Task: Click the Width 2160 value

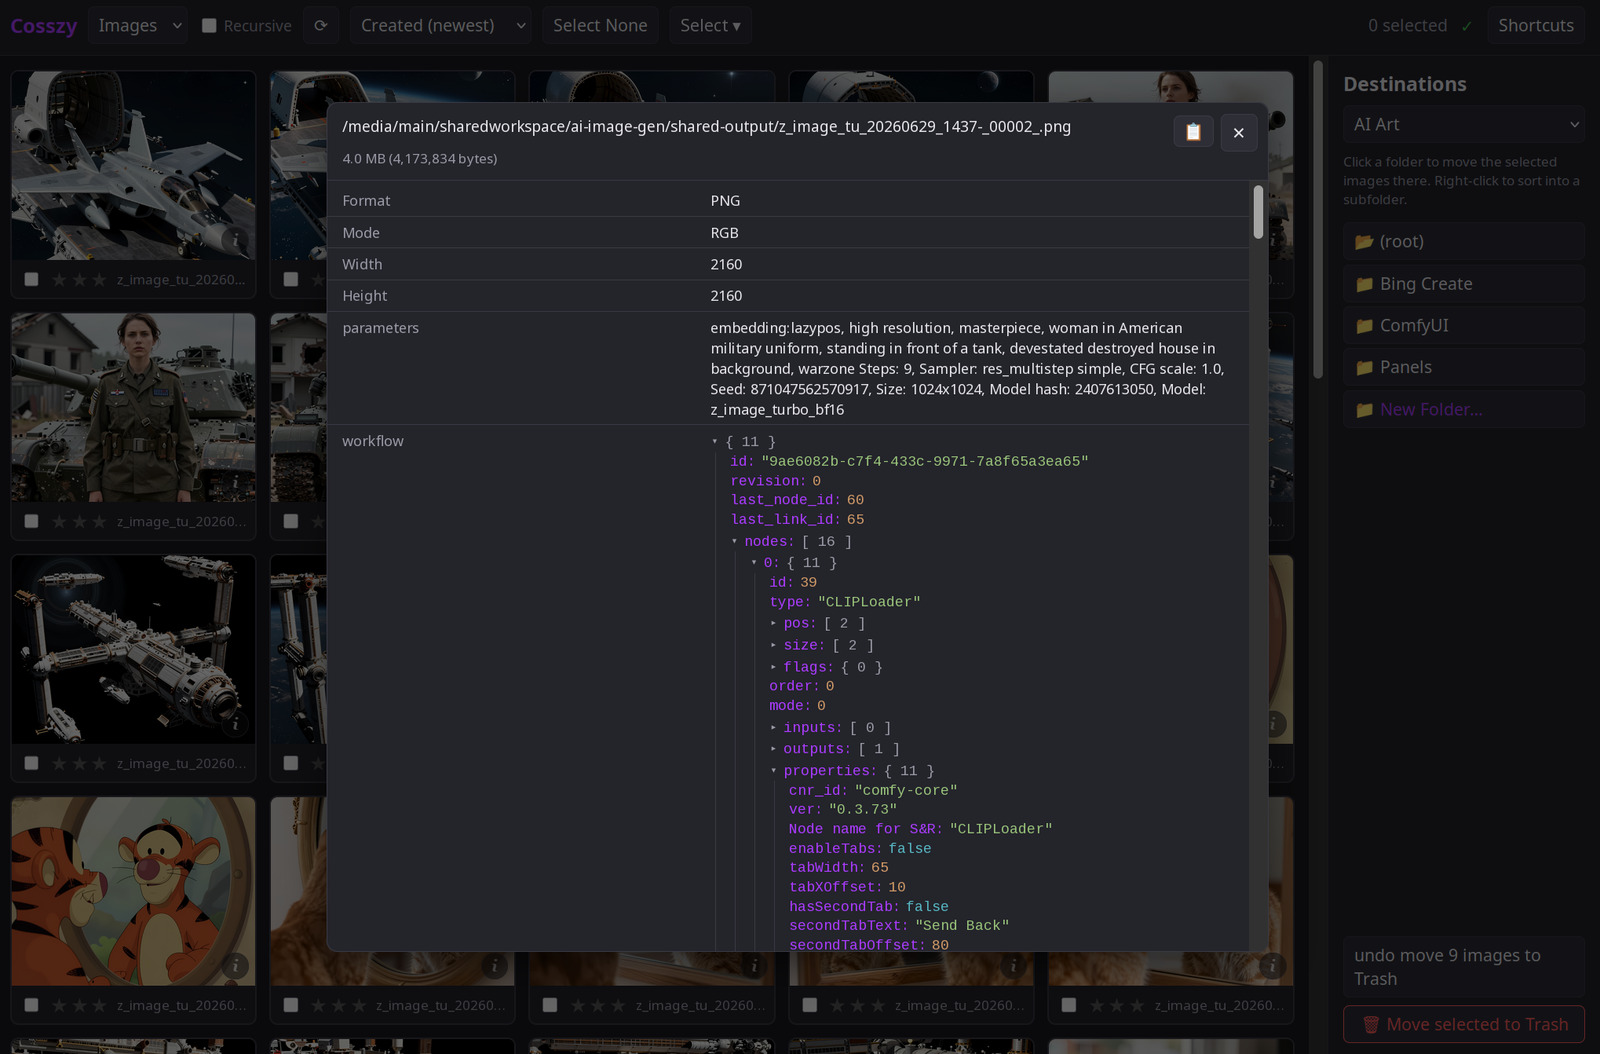Action: click(x=726, y=264)
